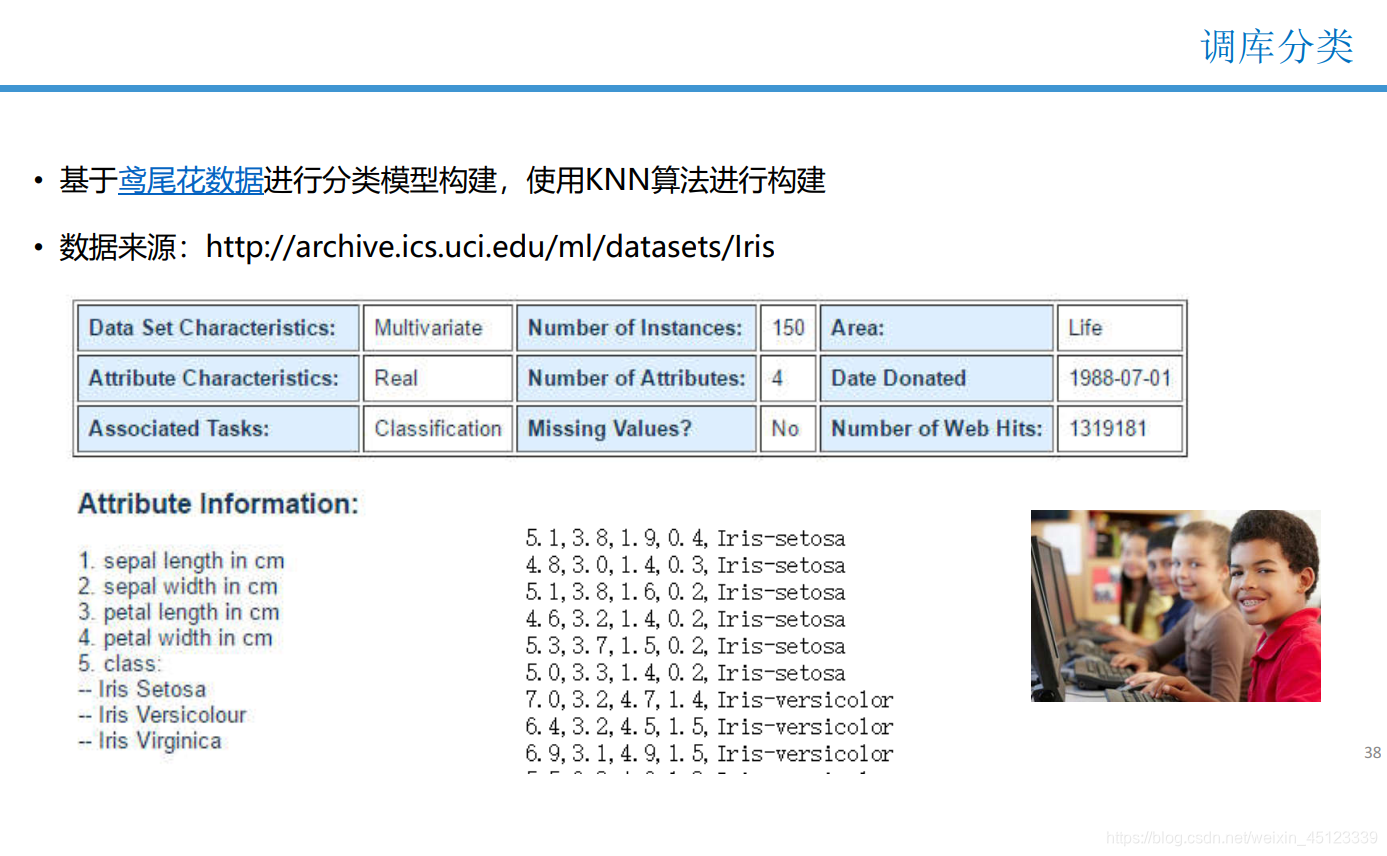Select data row '6.4,3.2,4.5,1.5,Iris-versicolor'
This screenshot has width=1387, height=856.
[x=709, y=727]
